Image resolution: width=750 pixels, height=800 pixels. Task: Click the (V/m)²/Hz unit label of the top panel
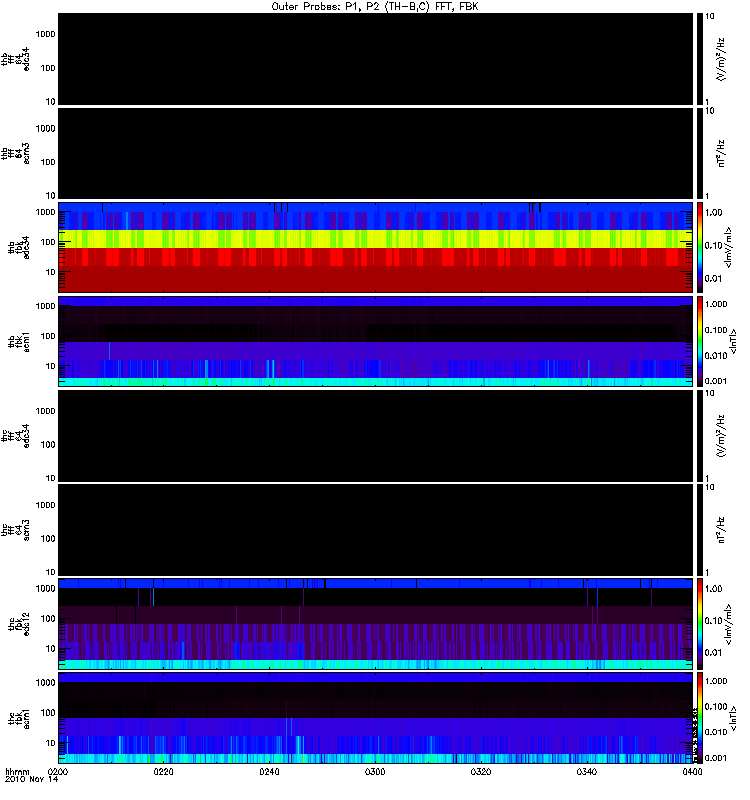pyautogui.click(x=720, y=59)
